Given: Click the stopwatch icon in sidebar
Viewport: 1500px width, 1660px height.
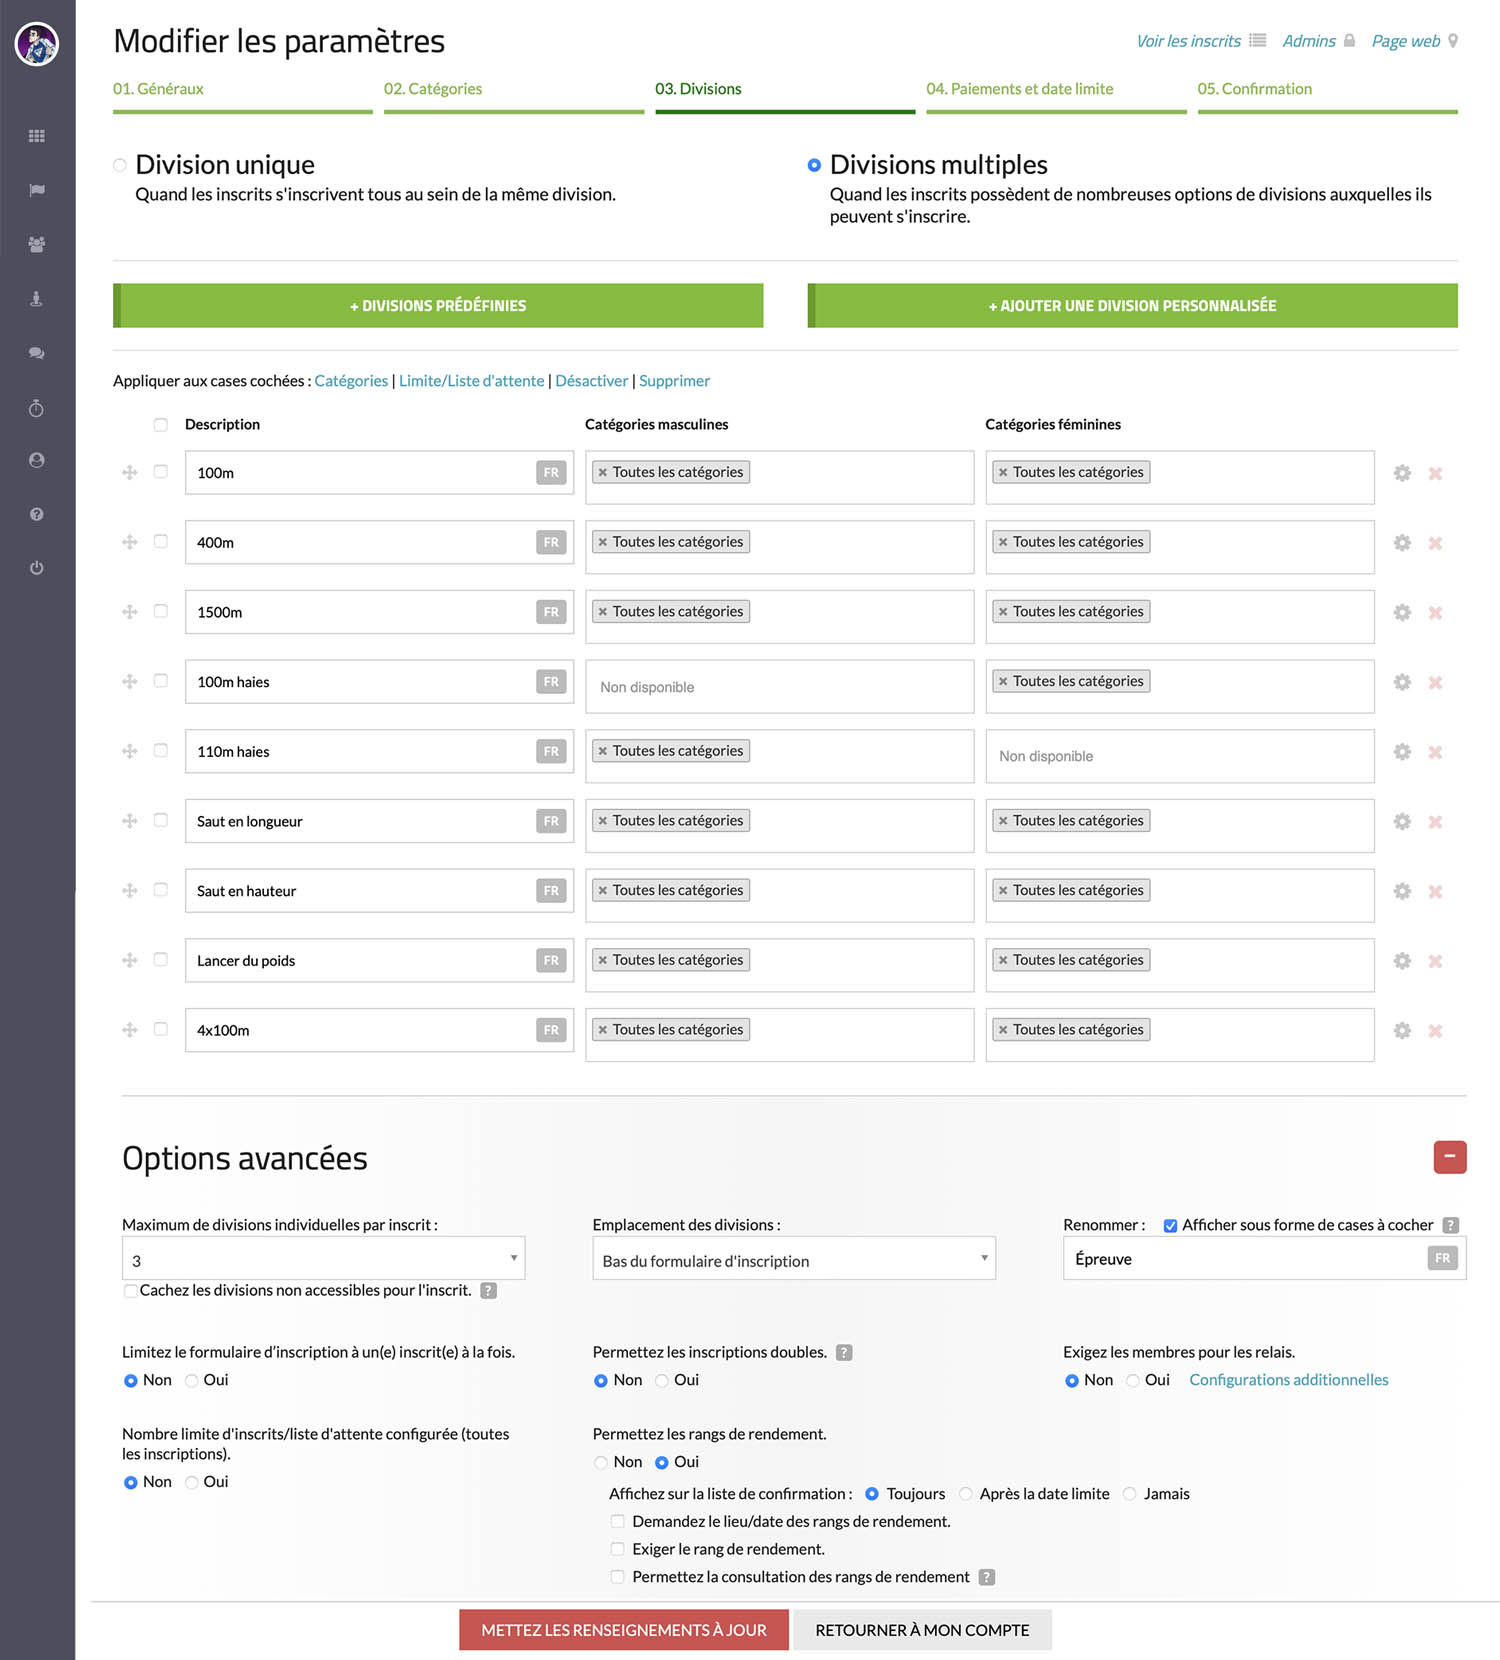Looking at the screenshot, I should point(37,408).
